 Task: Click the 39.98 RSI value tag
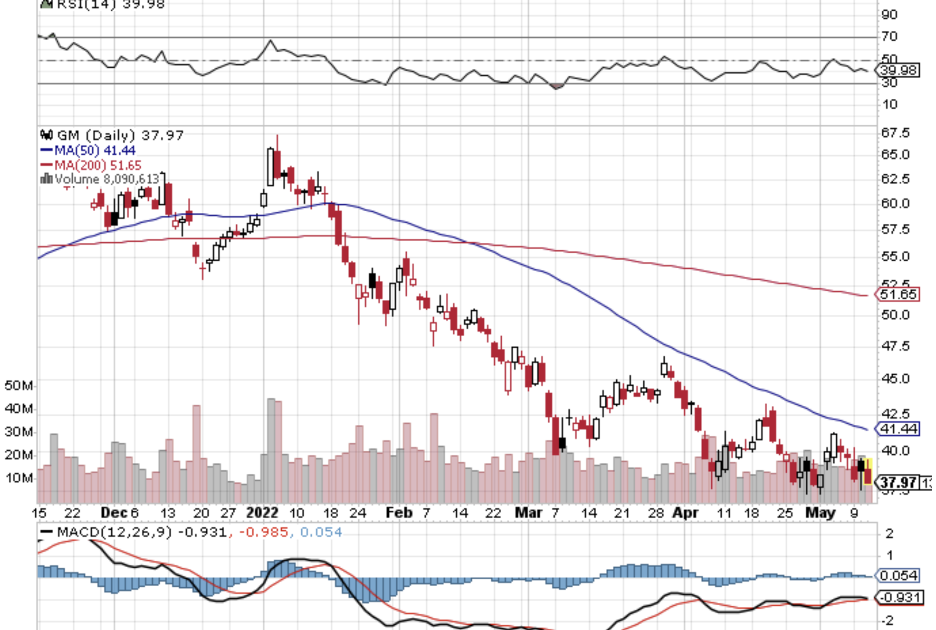[x=891, y=70]
